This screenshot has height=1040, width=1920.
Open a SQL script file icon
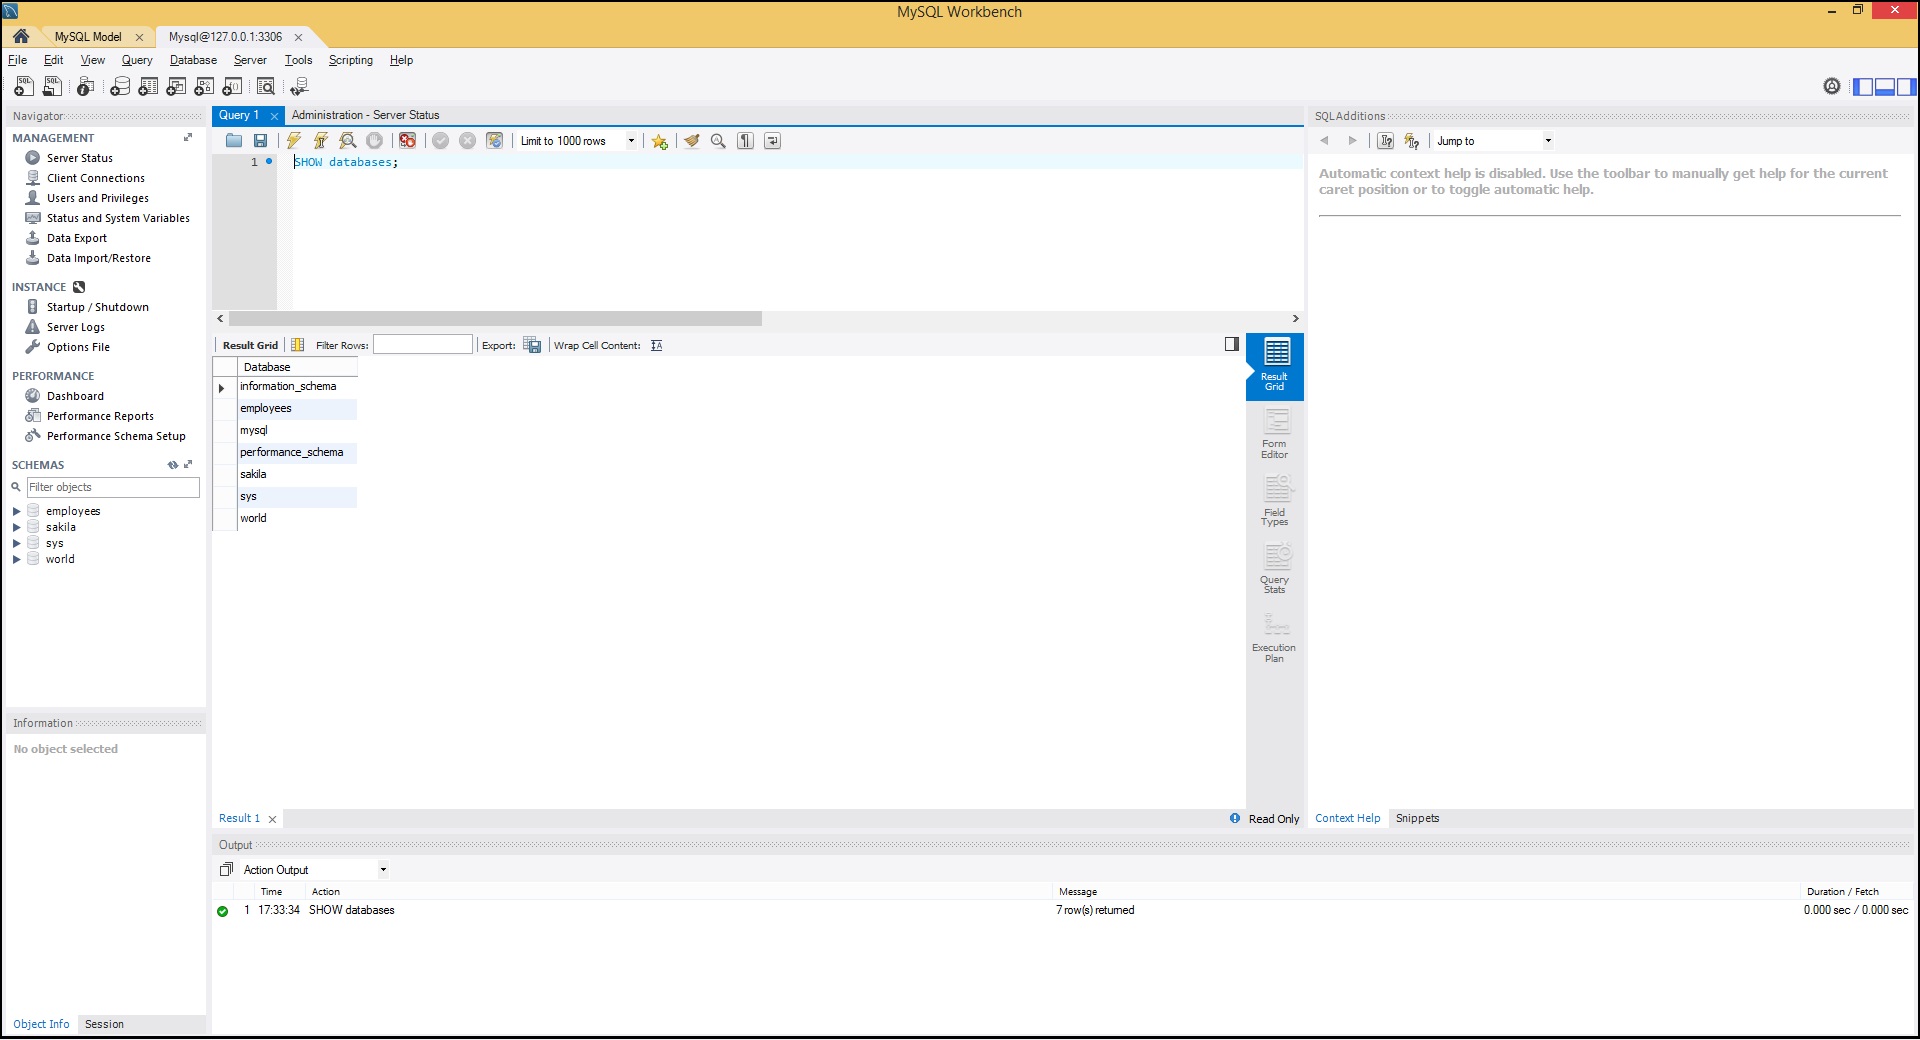pos(52,87)
